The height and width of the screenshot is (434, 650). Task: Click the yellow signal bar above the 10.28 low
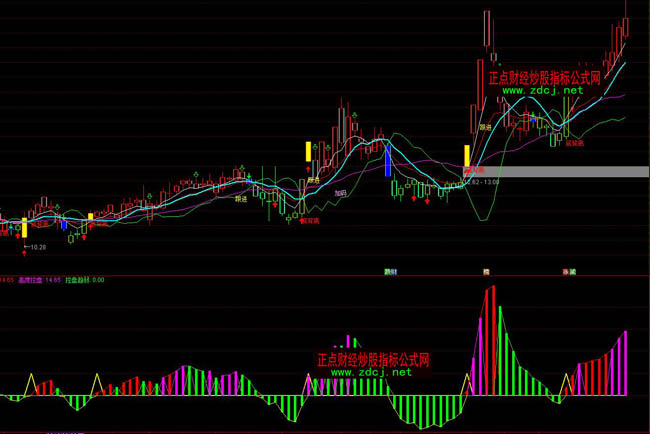(25, 227)
